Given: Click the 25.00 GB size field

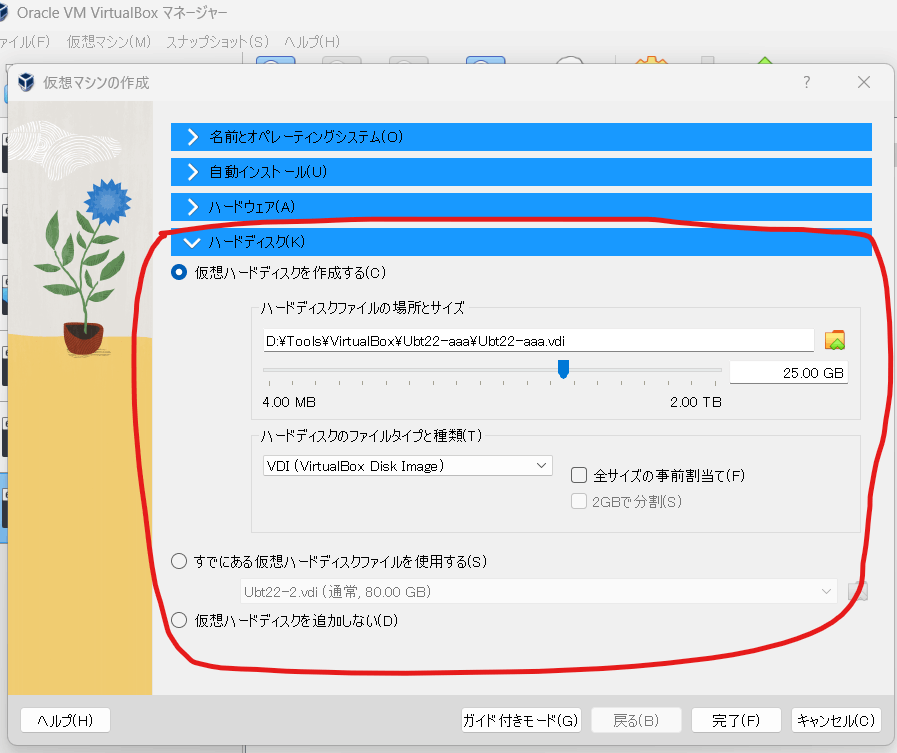Looking at the screenshot, I should point(789,373).
